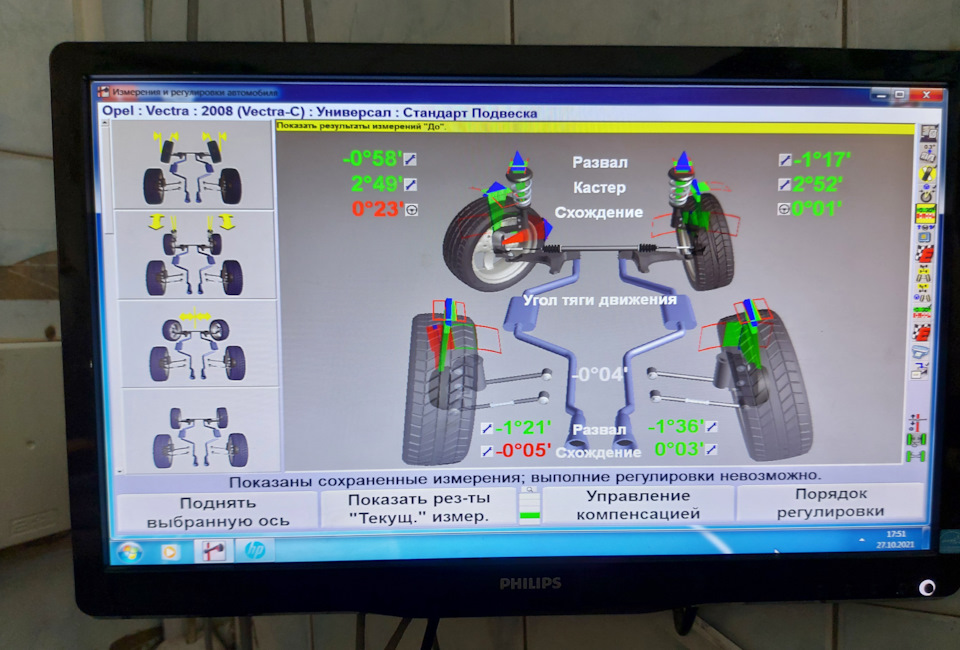This screenshot has width=960, height=650.
Task: Click the plus-minus red bar gauge icon
Action: pyautogui.click(x=917, y=422)
